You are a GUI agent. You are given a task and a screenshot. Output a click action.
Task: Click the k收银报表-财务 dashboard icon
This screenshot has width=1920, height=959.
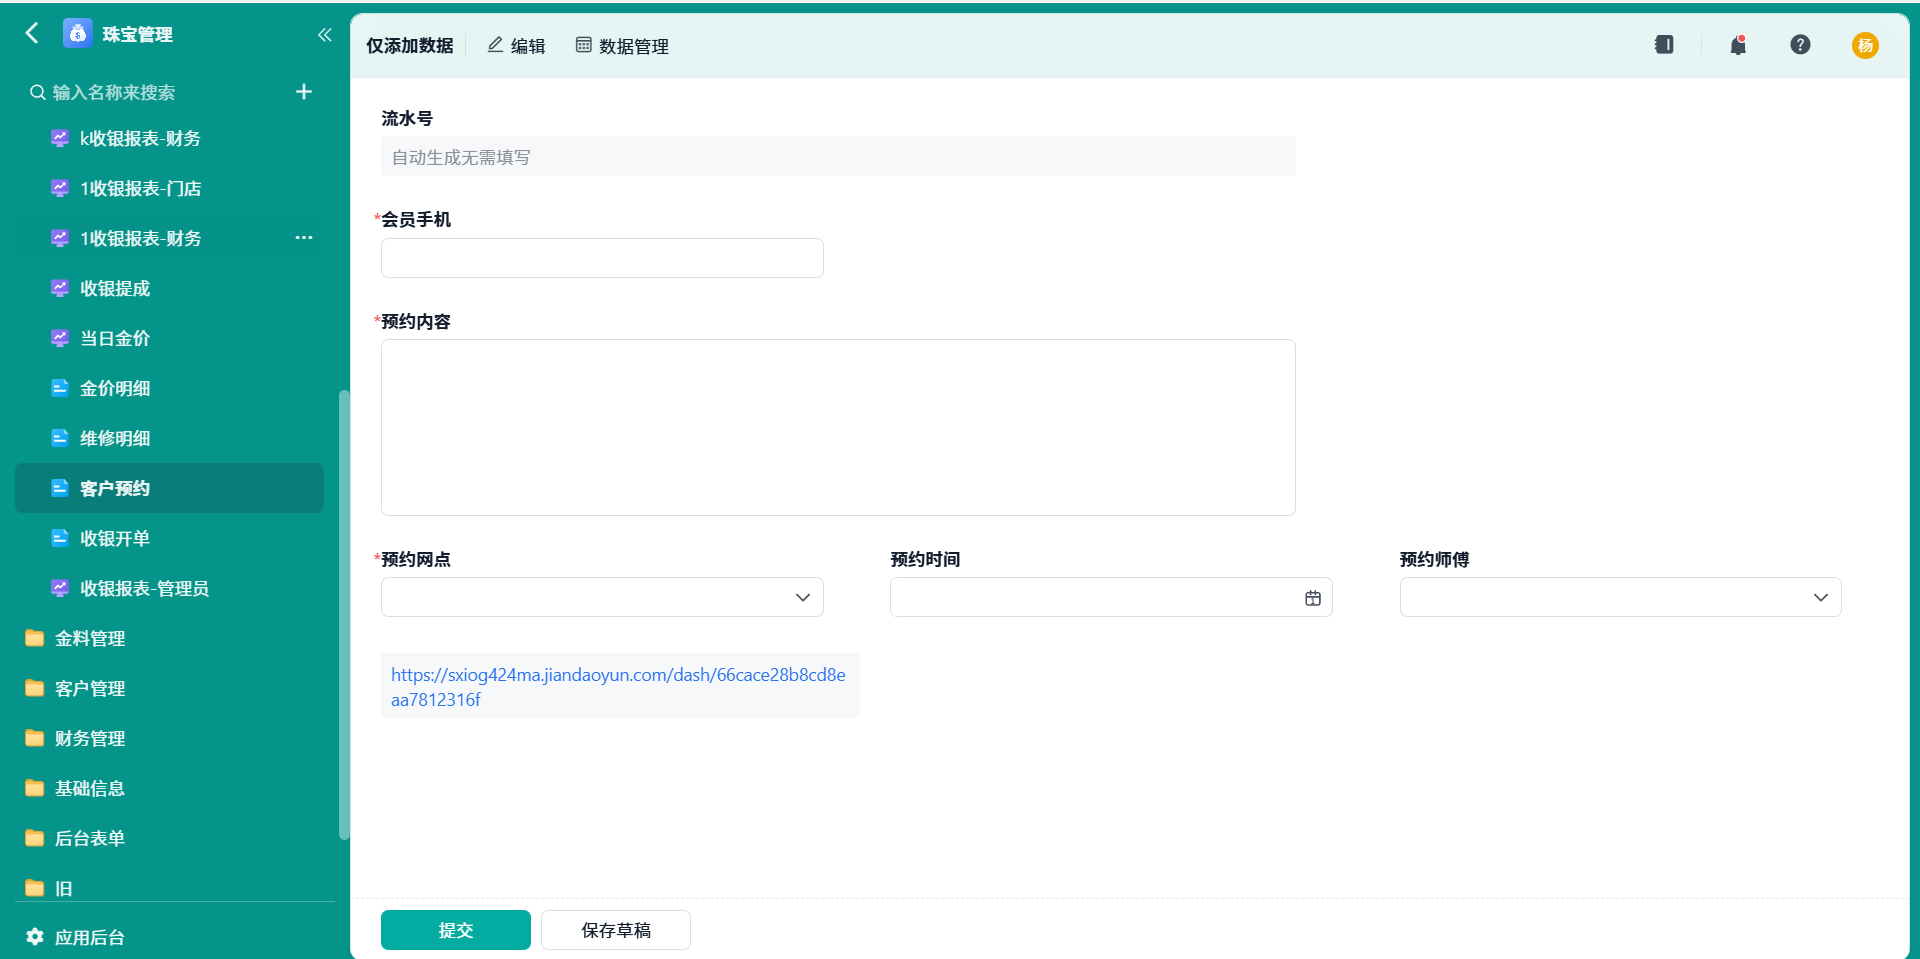pyautogui.click(x=60, y=138)
